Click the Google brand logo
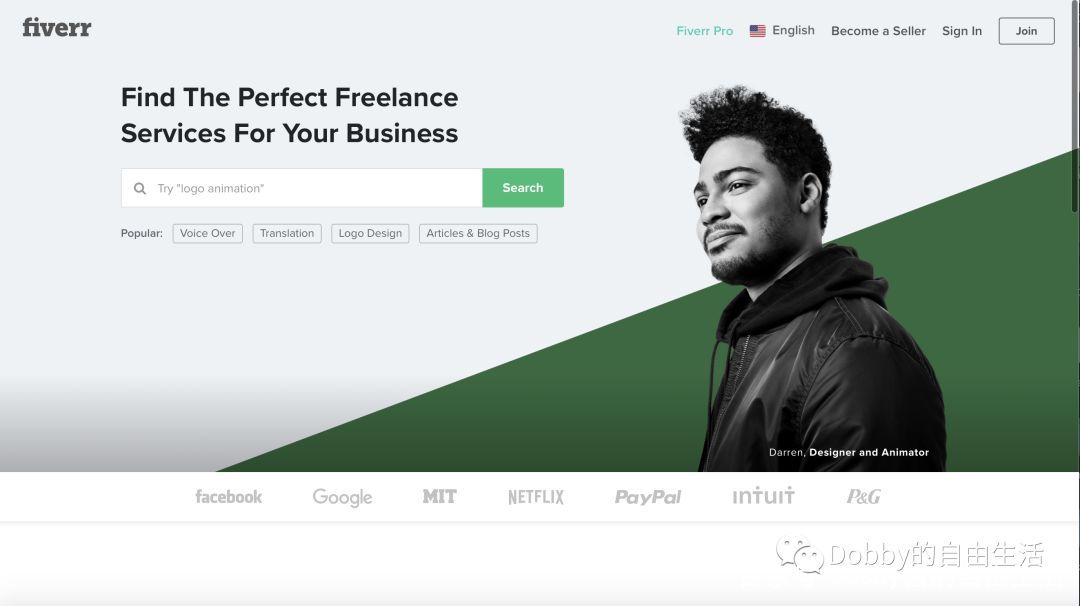 coord(342,497)
